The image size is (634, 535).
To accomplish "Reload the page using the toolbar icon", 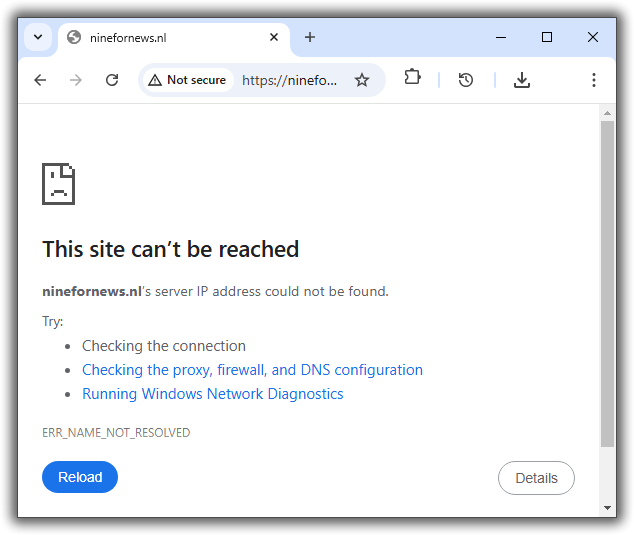I will point(112,80).
